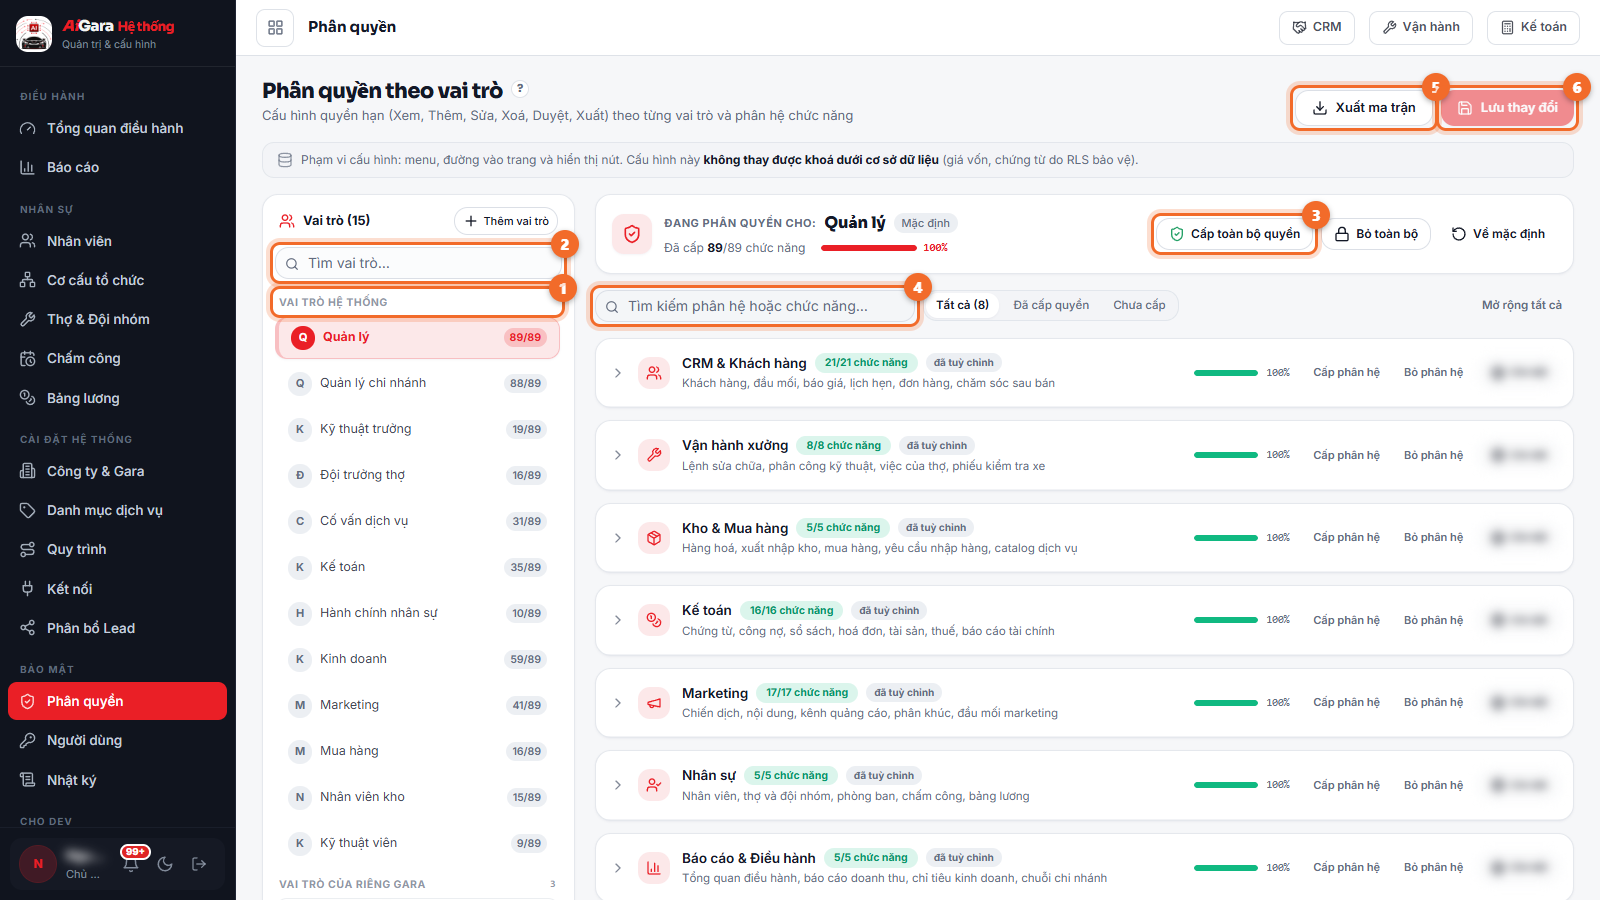Focus the Tìm kiếm phân hệ hoặc chức năng field
The width and height of the screenshot is (1600, 900).
click(755, 306)
